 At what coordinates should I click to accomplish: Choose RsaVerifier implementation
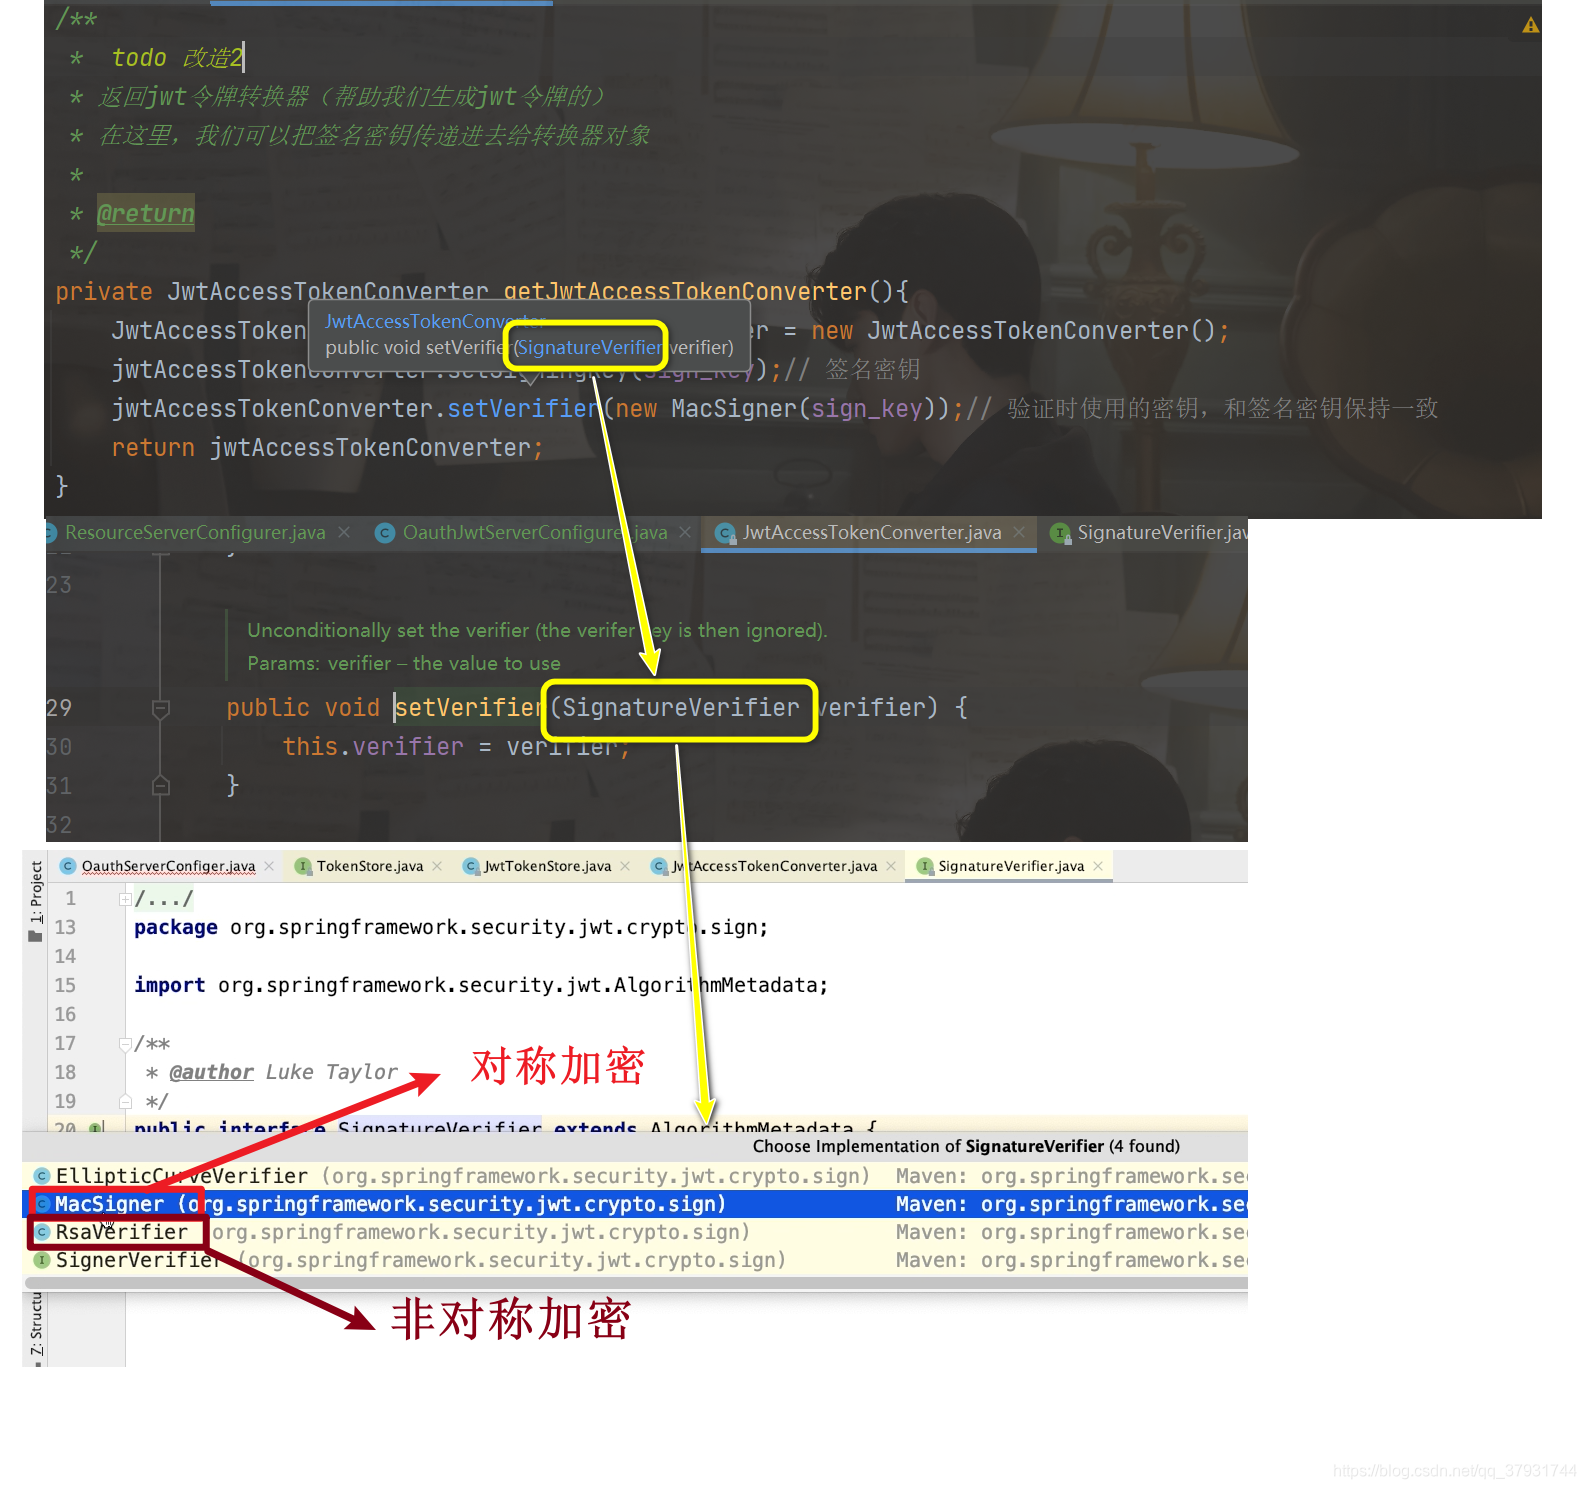635,1232
